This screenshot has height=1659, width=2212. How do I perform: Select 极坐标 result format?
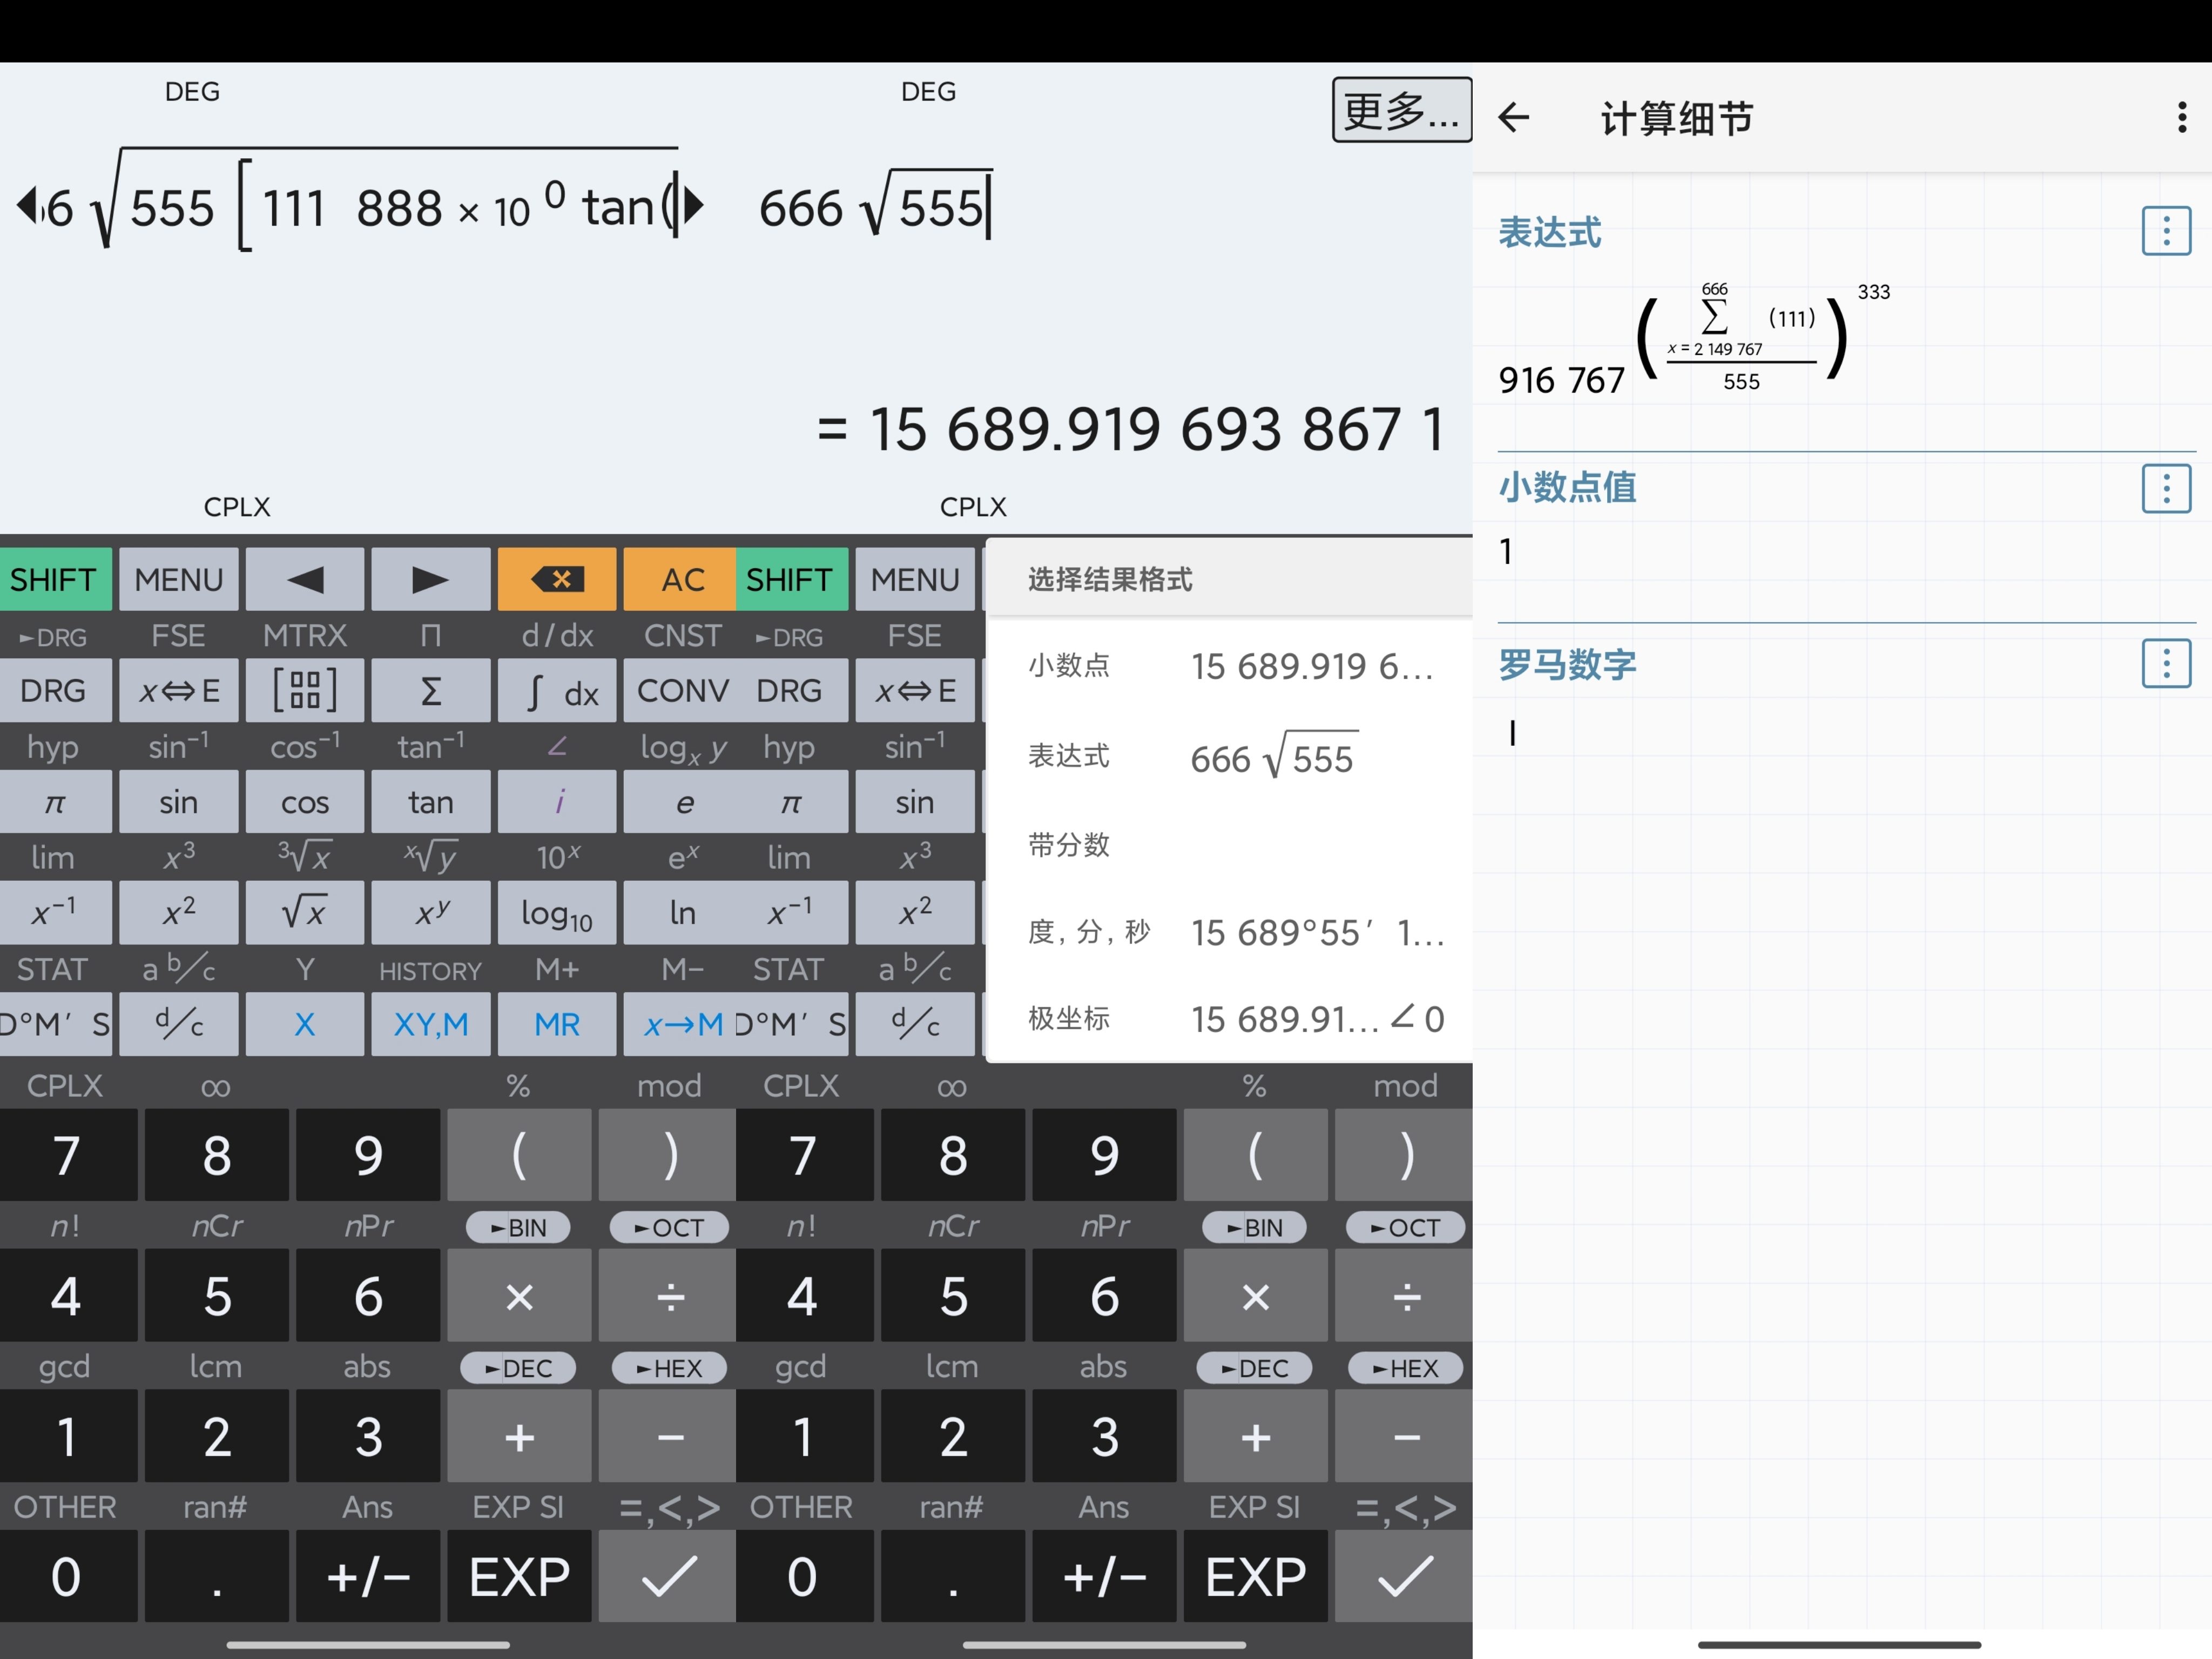click(x=1230, y=1019)
